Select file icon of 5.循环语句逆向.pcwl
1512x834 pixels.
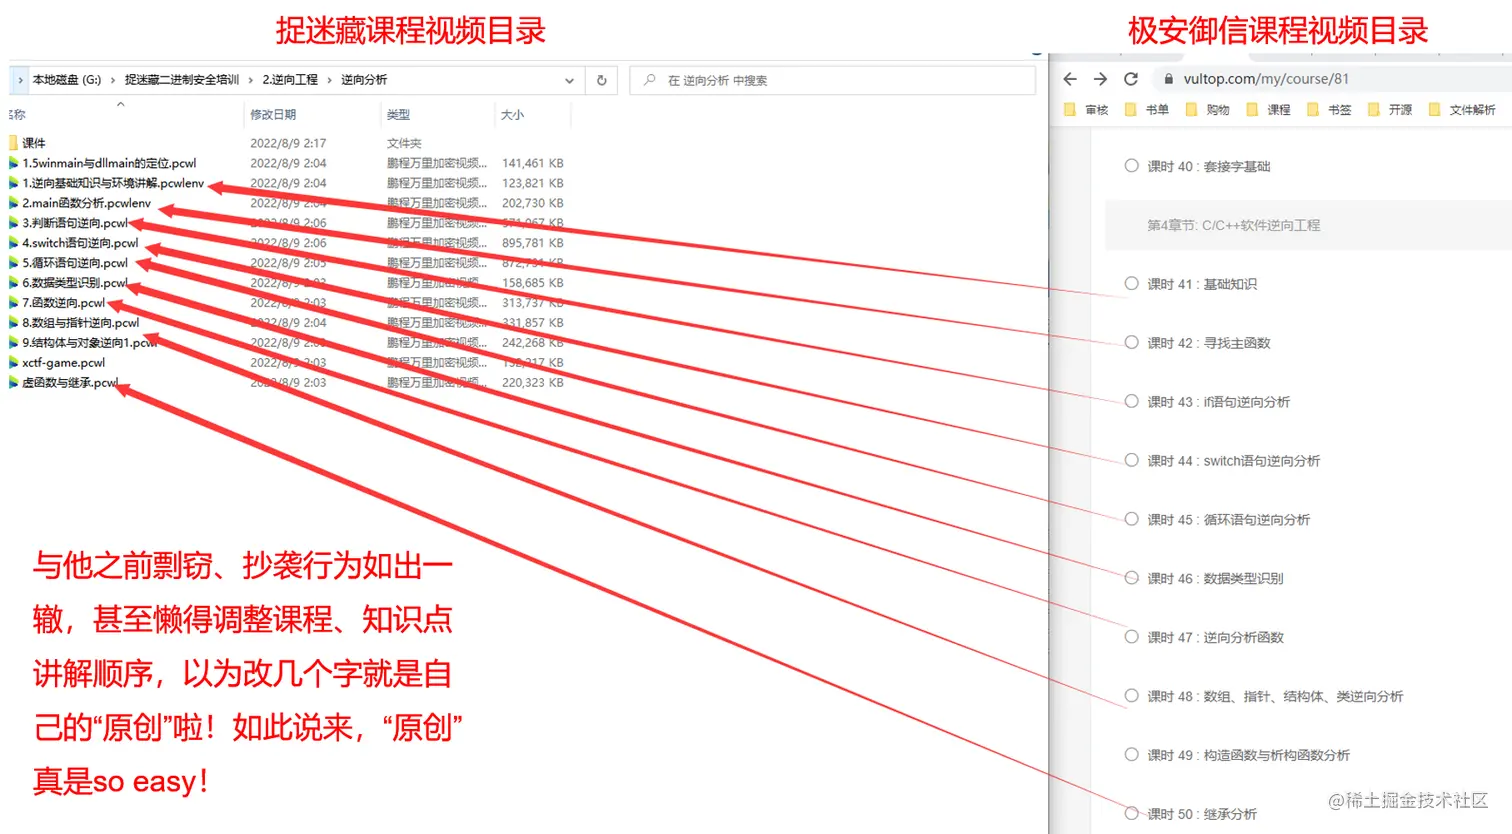click(x=14, y=263)
